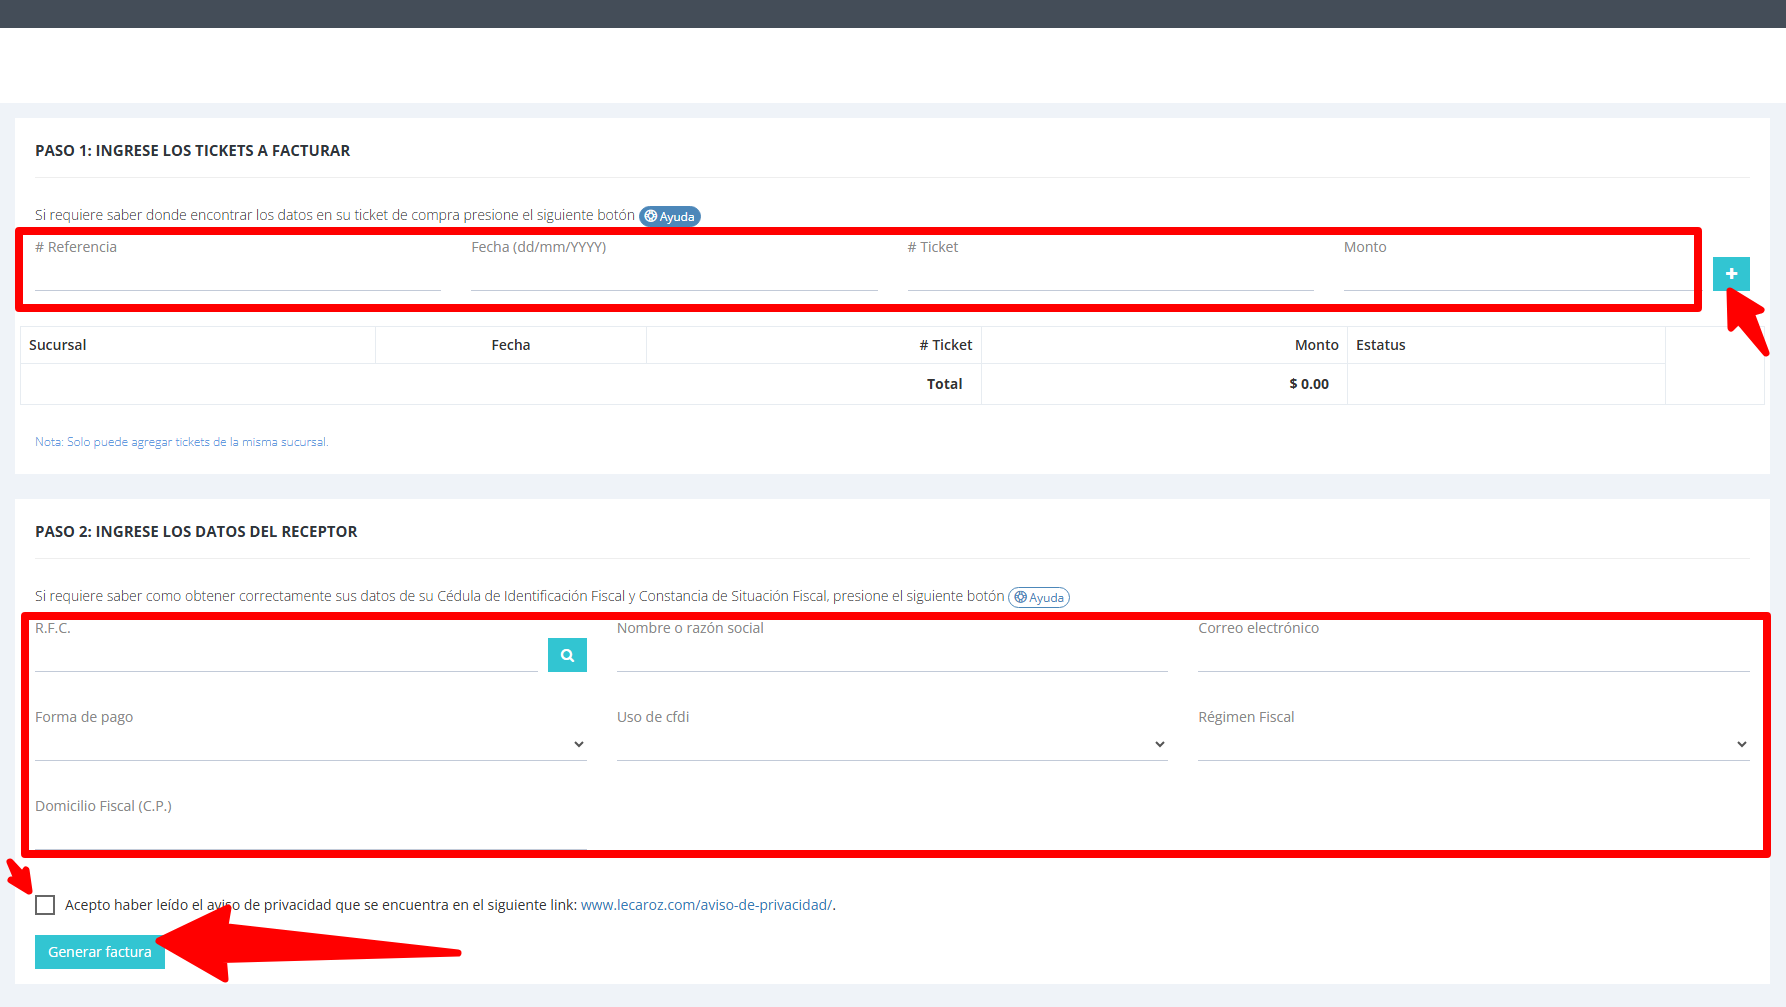Screen dimensions: 1786x1007
Task: Click the Estatus column header
Action: (x=1380, y=345)
